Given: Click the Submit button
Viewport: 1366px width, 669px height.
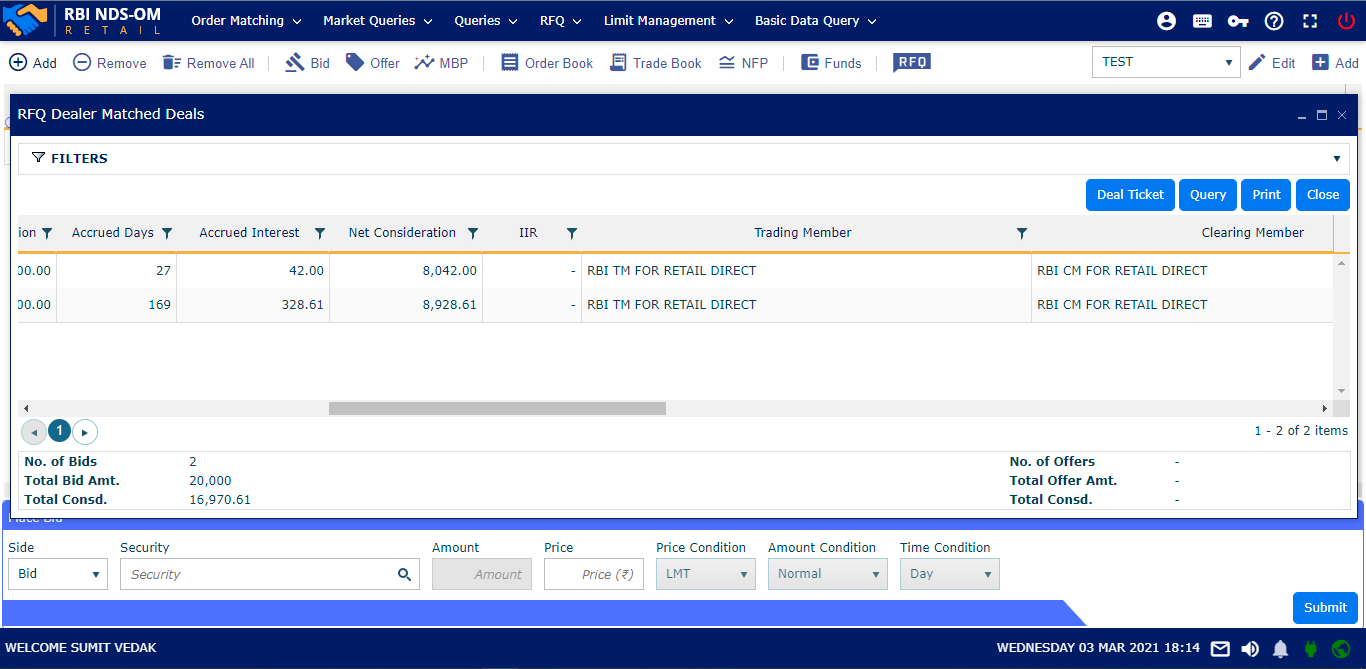Looking at the screenshot, I should click(1325, 607).
